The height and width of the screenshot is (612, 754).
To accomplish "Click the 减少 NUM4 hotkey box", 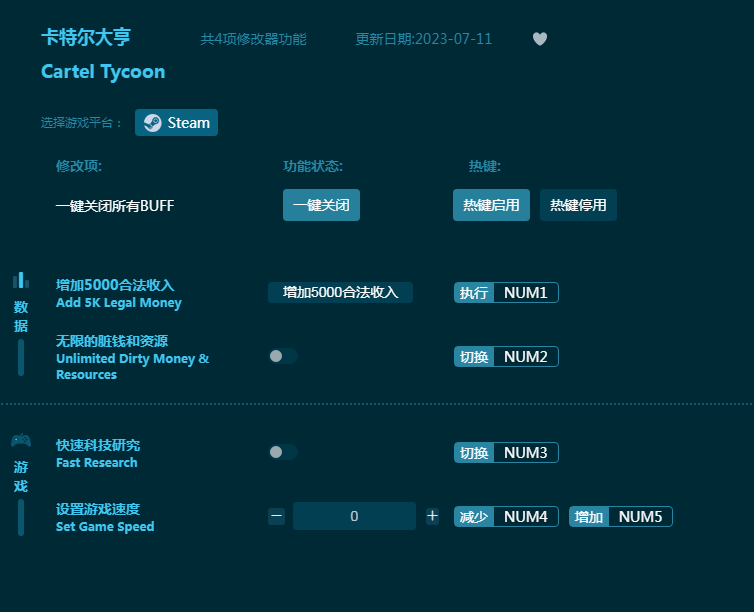I will pyautogui.click(x=506, y=516).
